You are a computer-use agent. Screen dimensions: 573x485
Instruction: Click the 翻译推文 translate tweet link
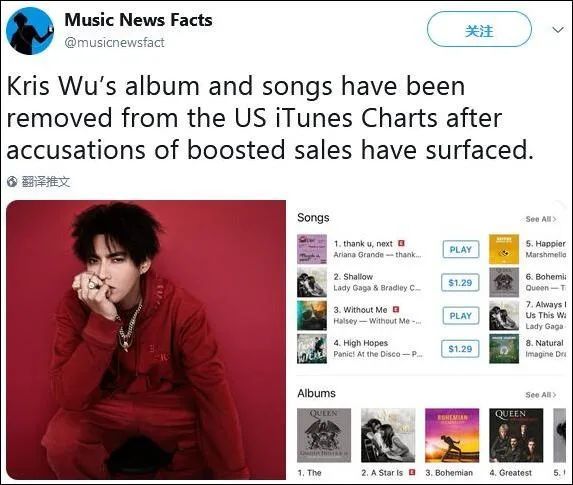pyautogui.click(x=46, y=181)
